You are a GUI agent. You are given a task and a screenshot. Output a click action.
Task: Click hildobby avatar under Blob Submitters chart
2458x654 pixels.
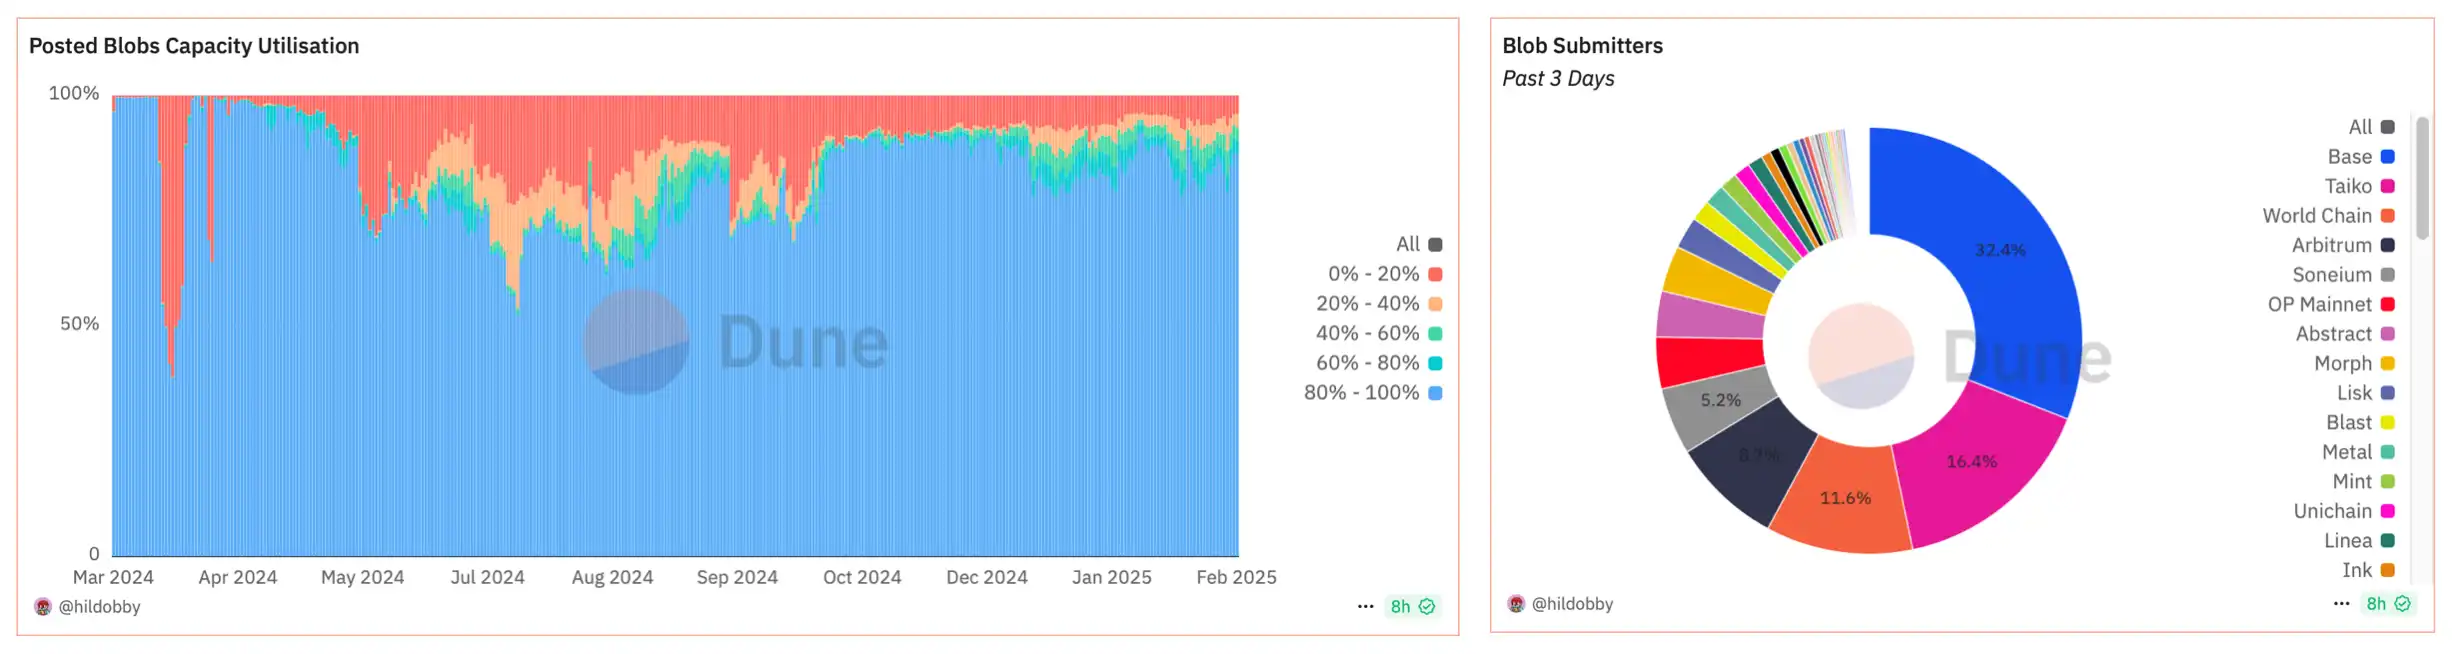[1516, 604]
